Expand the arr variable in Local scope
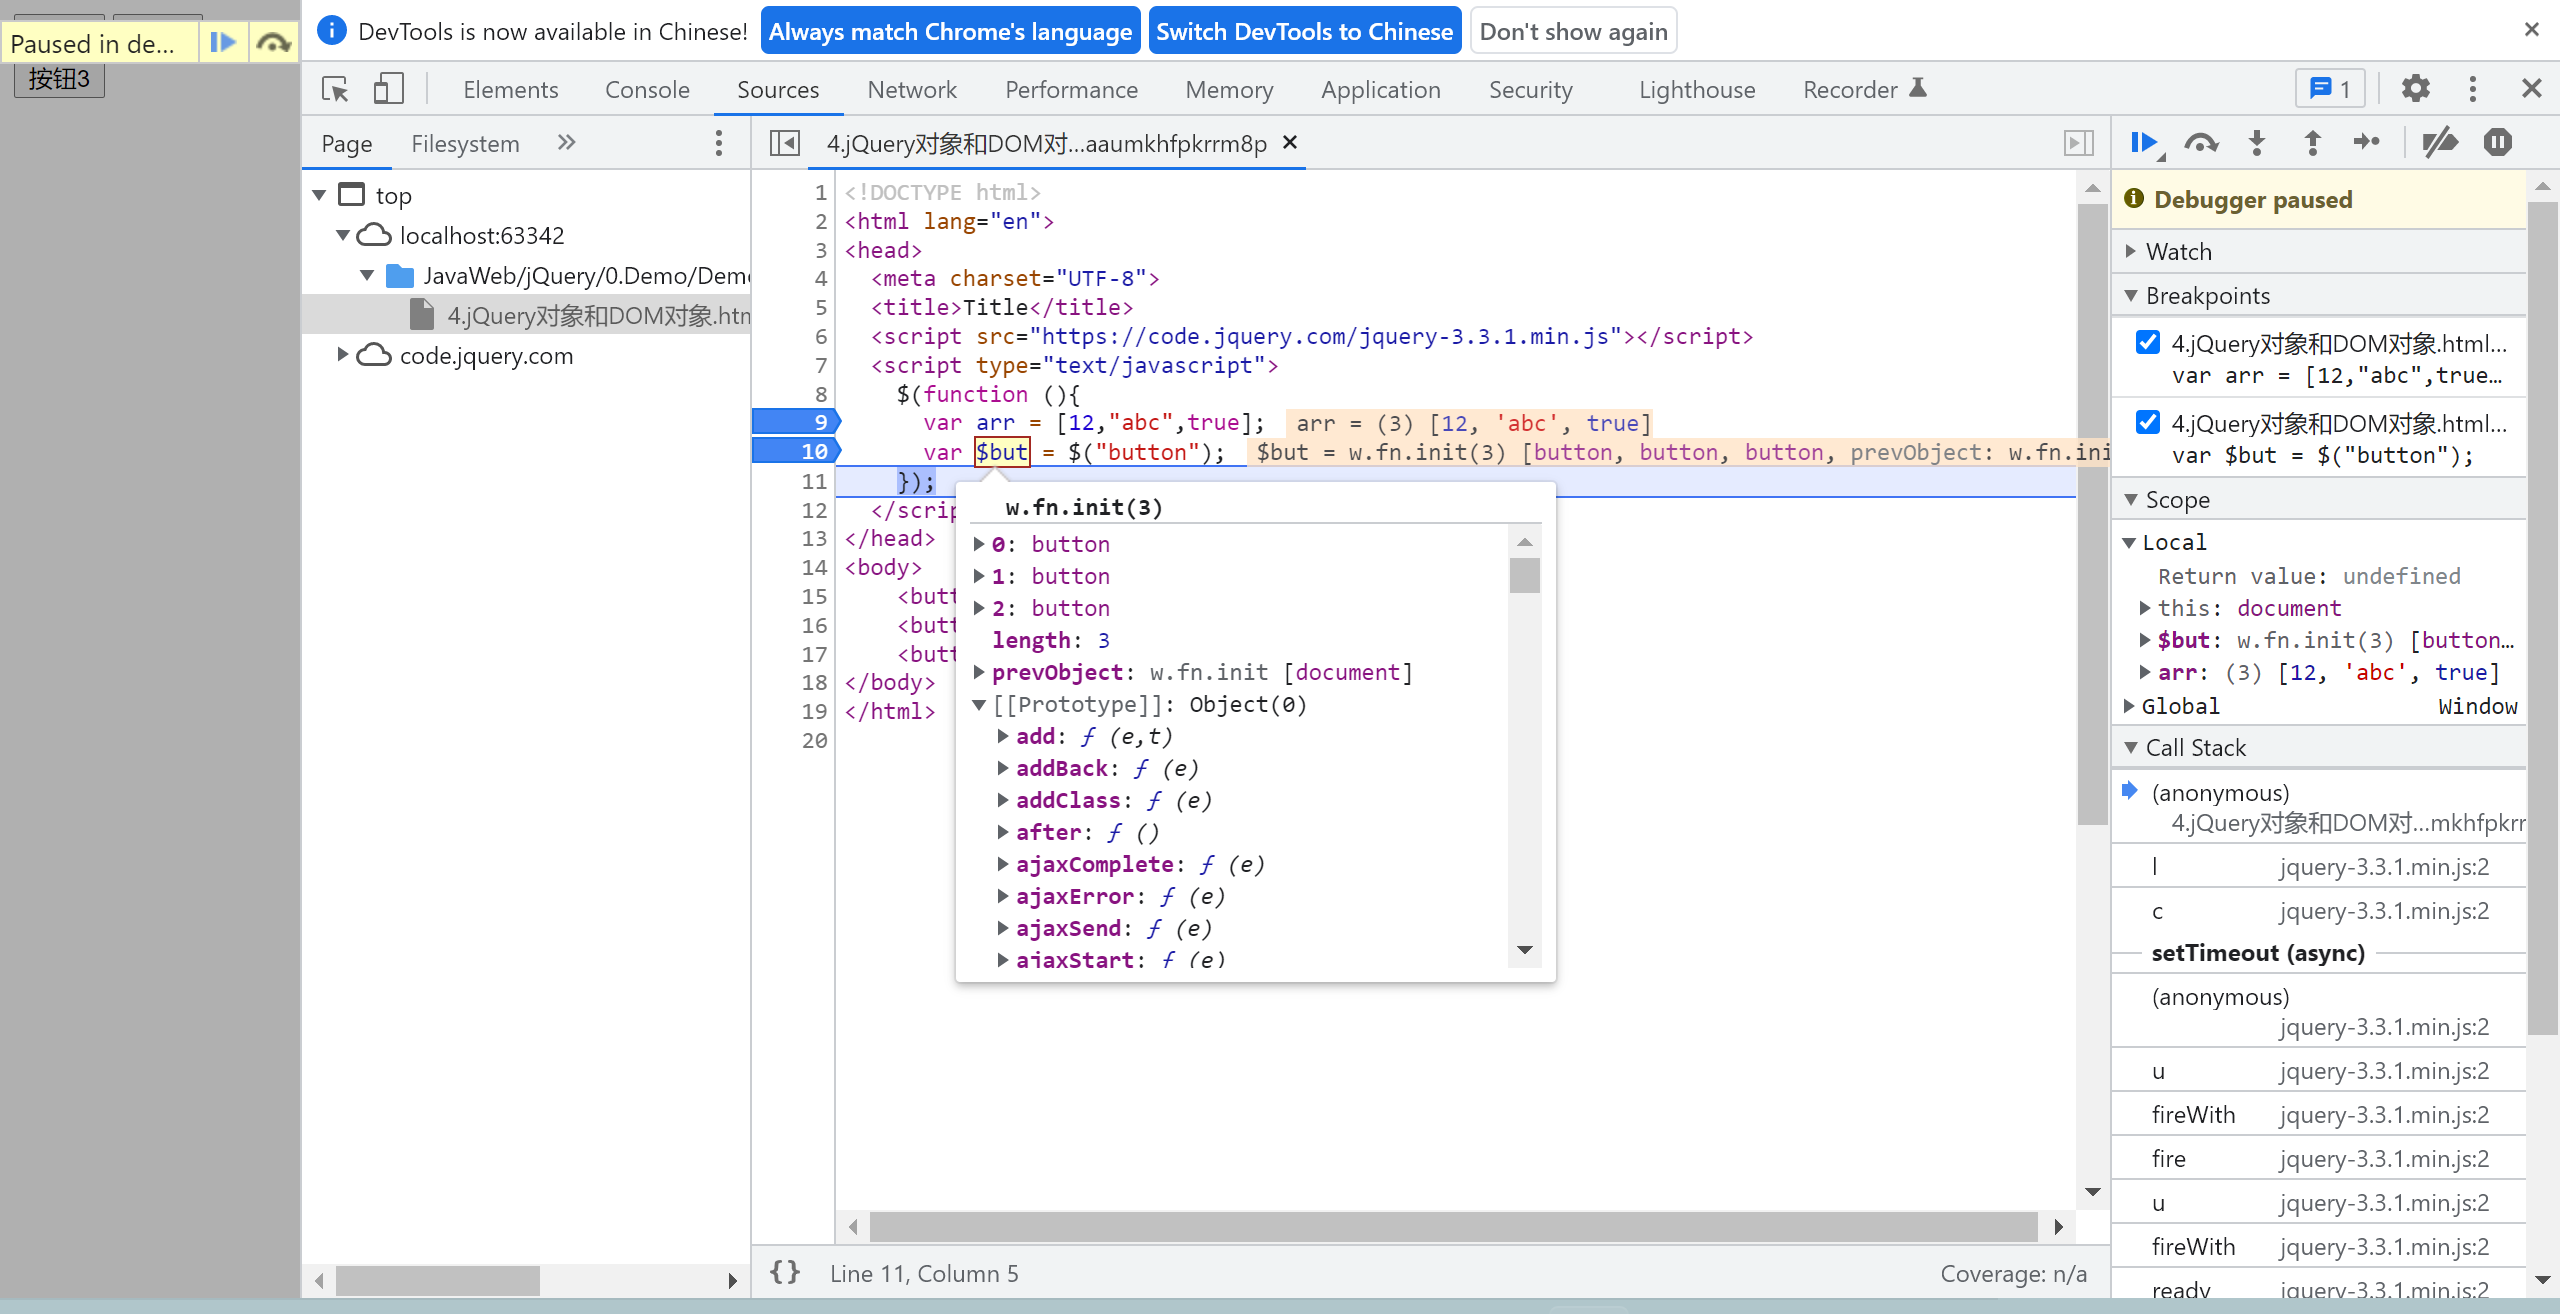The width and height of the screenshot is (2560, 1314). tap(2145, 672)
